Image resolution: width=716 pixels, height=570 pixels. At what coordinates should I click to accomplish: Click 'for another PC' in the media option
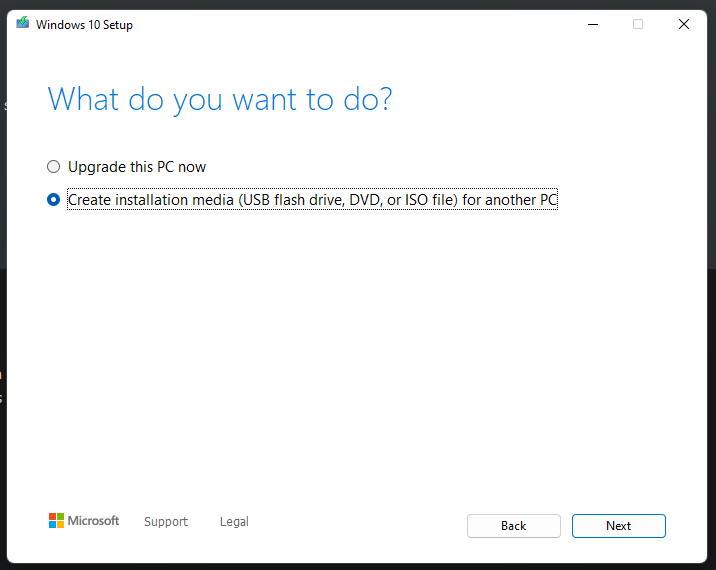pos(510,200)
